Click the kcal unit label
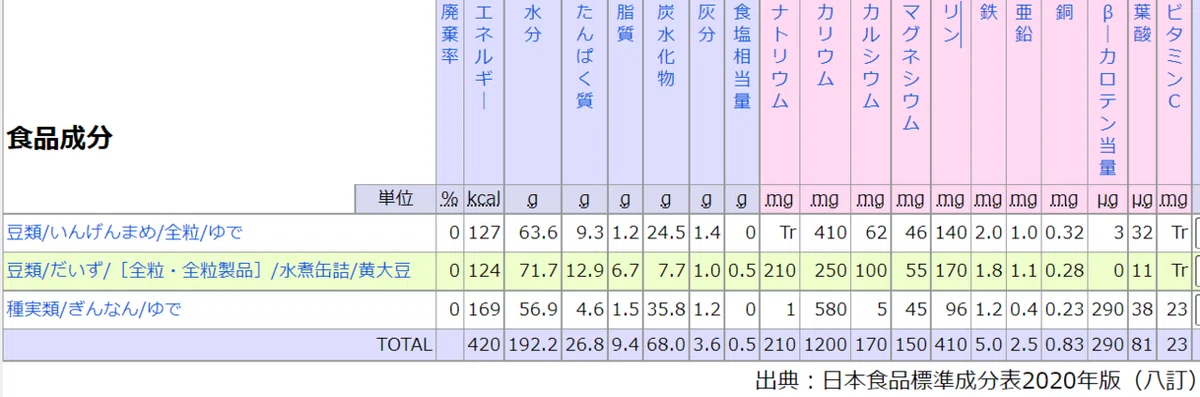Image resolution: width=1200 pixels, height=397 pixels. click(484, 200)
